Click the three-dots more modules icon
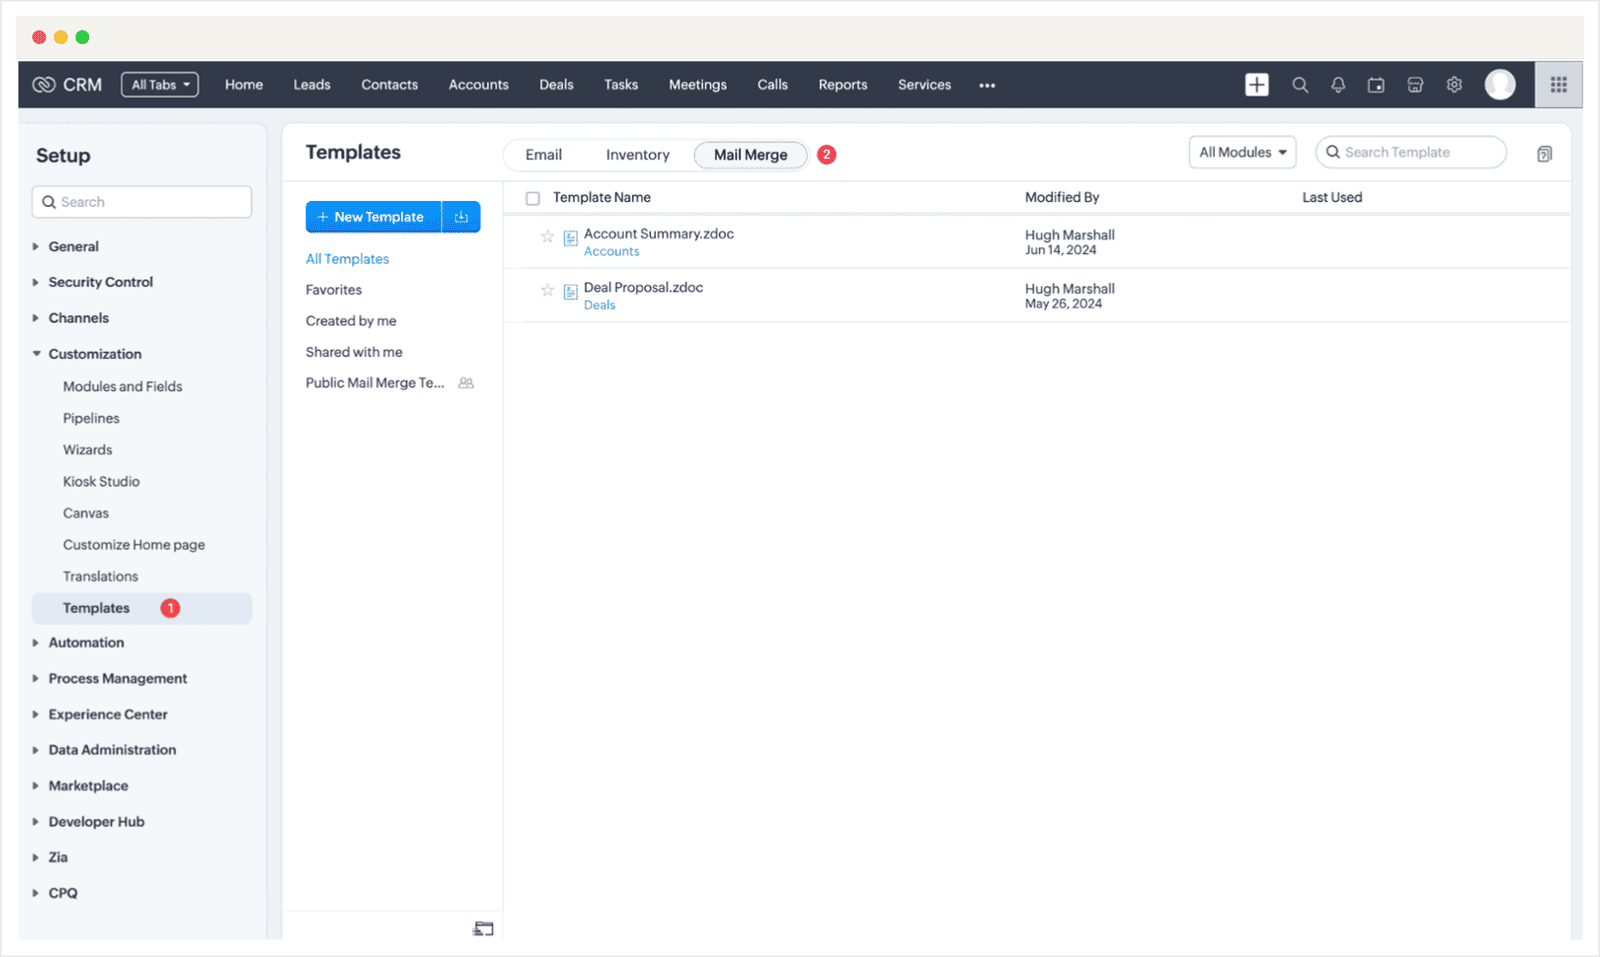 tap(987, 86)
